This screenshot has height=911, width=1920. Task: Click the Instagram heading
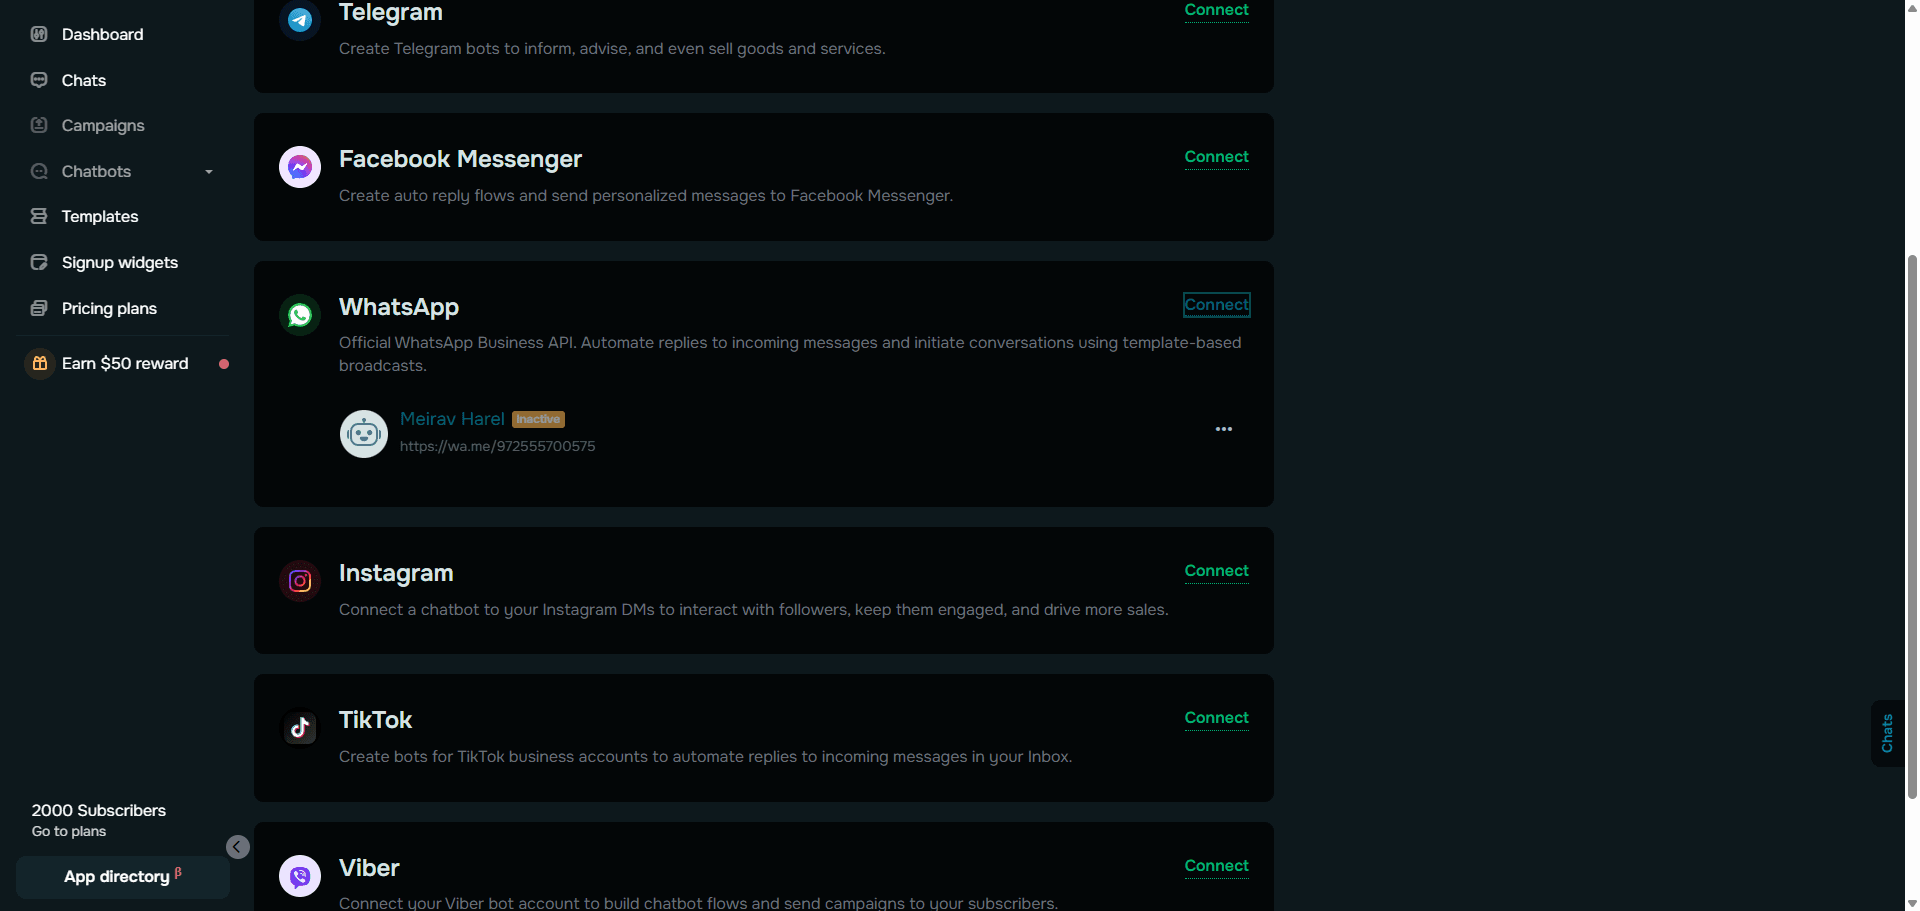396,573
